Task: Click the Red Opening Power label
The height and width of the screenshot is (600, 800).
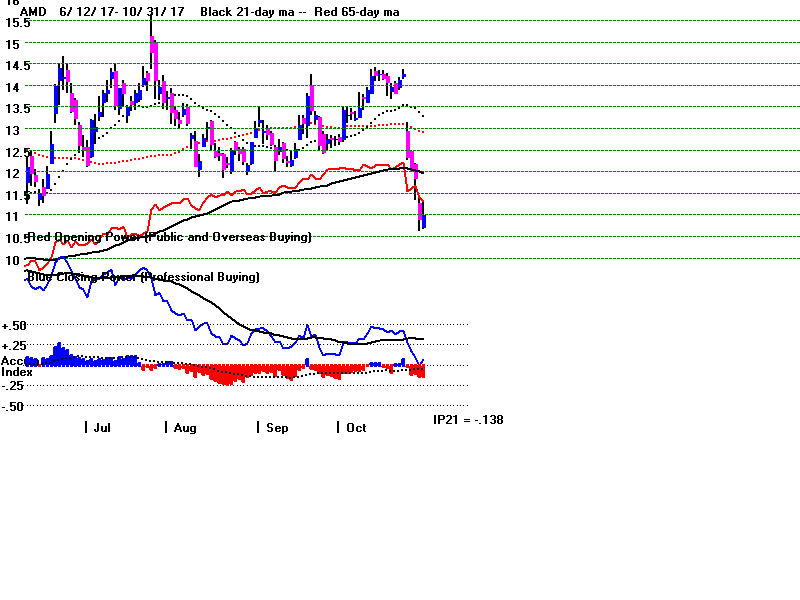Action: (170, 237)
